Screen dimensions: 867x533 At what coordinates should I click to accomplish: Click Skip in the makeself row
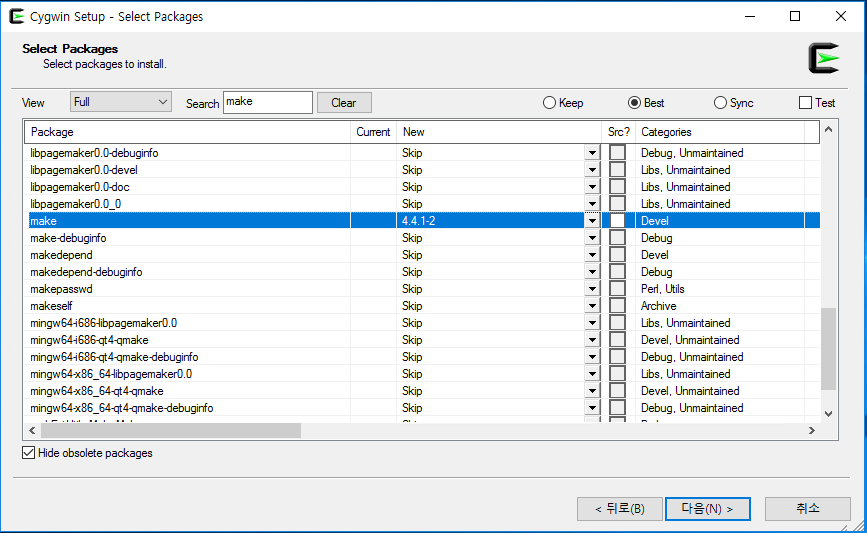[412, 306]
